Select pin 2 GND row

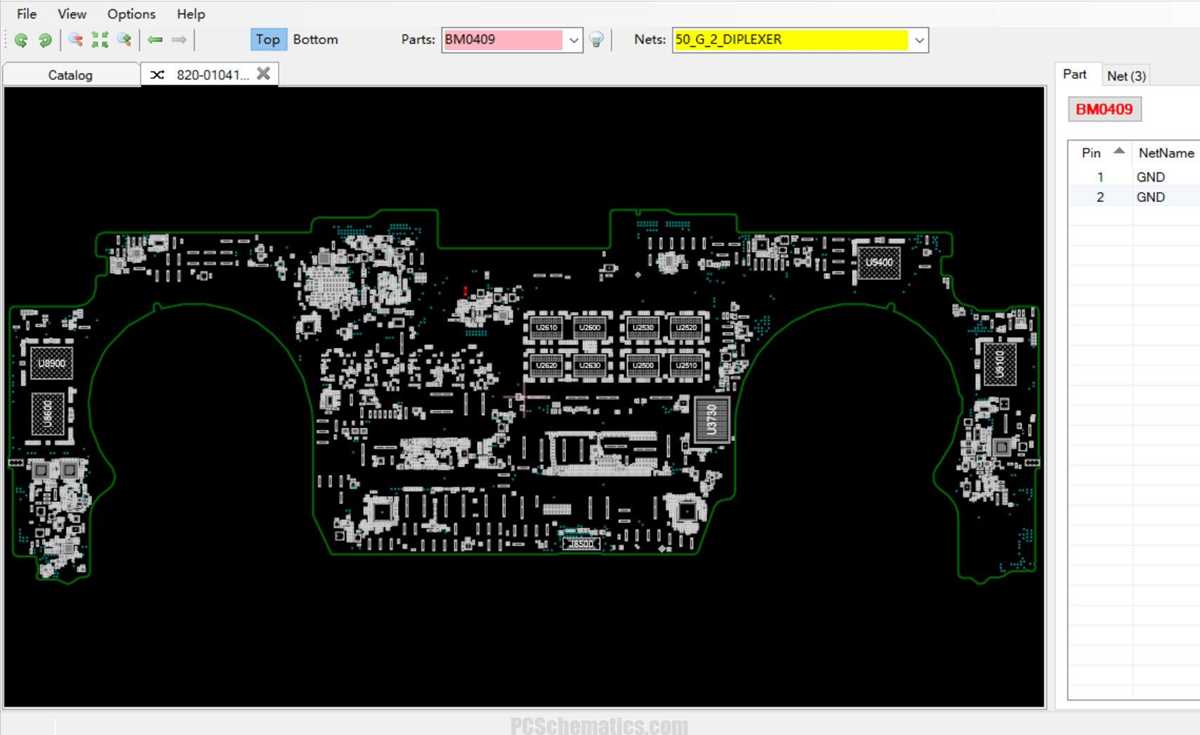[1134, 197]
